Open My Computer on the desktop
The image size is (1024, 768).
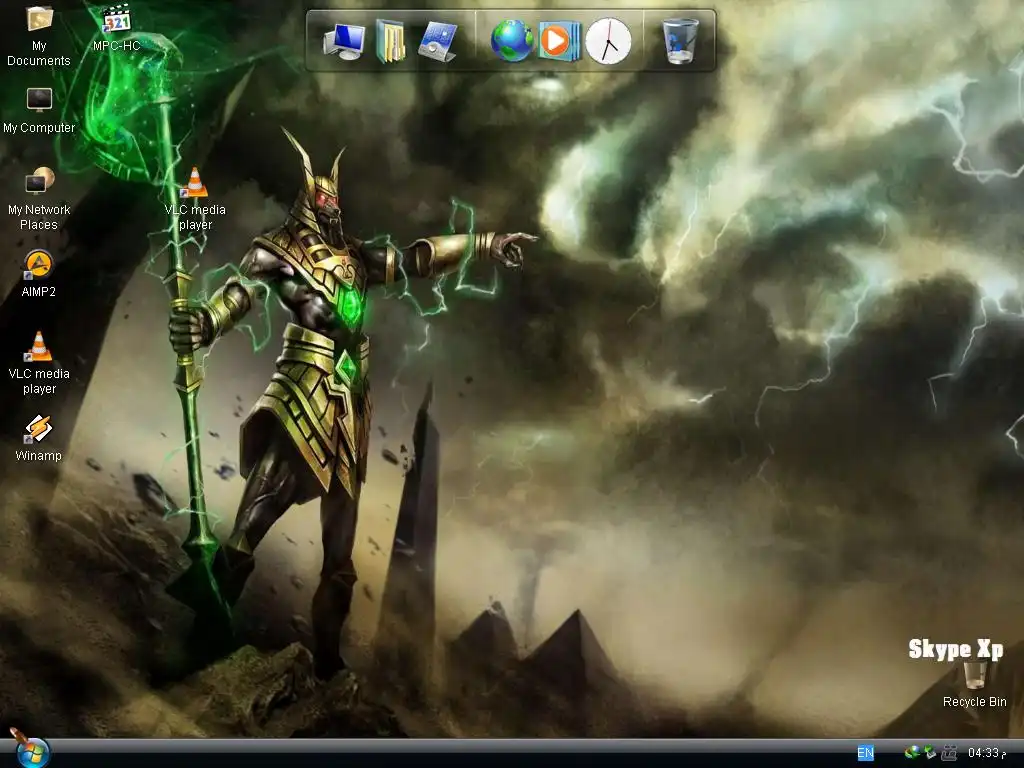(39, 111)
